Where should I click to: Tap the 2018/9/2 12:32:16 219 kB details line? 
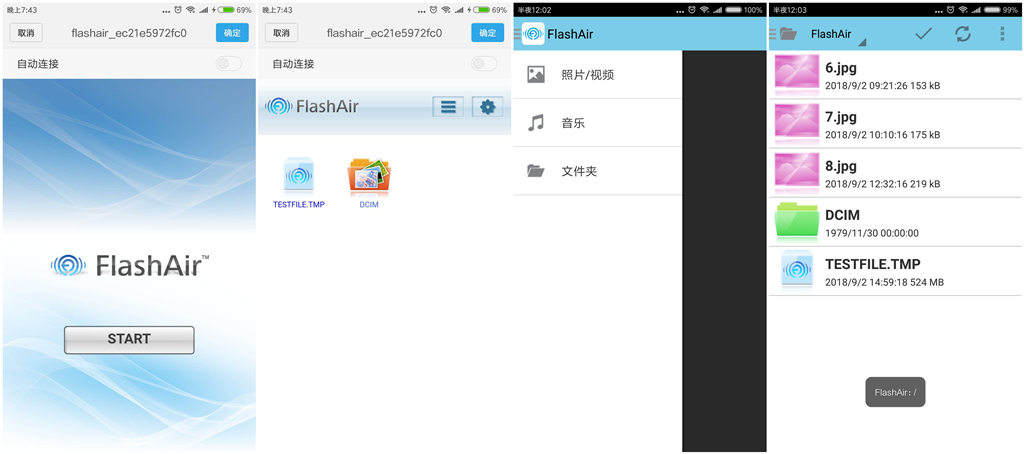coord(882,184)
